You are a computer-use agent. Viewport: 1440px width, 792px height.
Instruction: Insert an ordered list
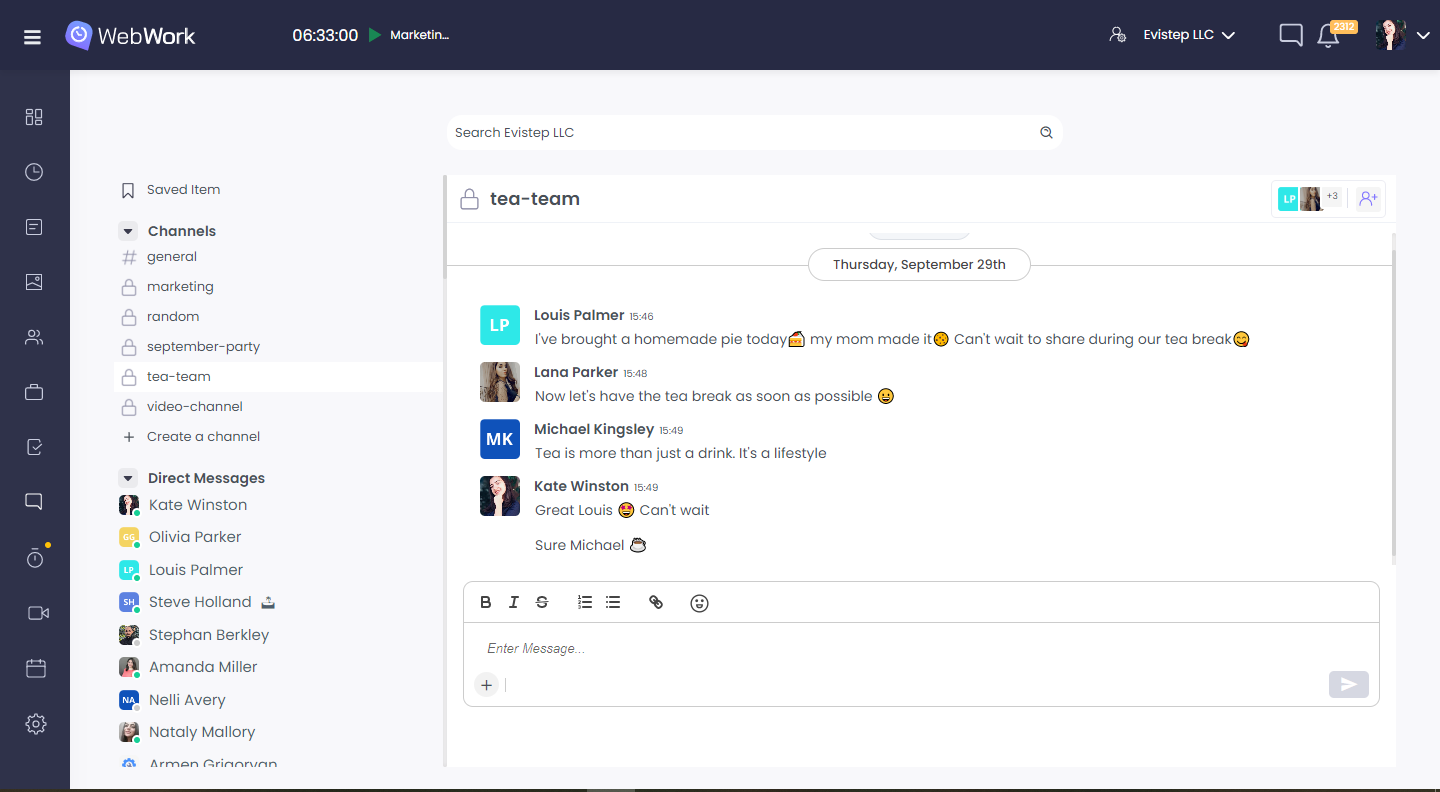(585, 602)
